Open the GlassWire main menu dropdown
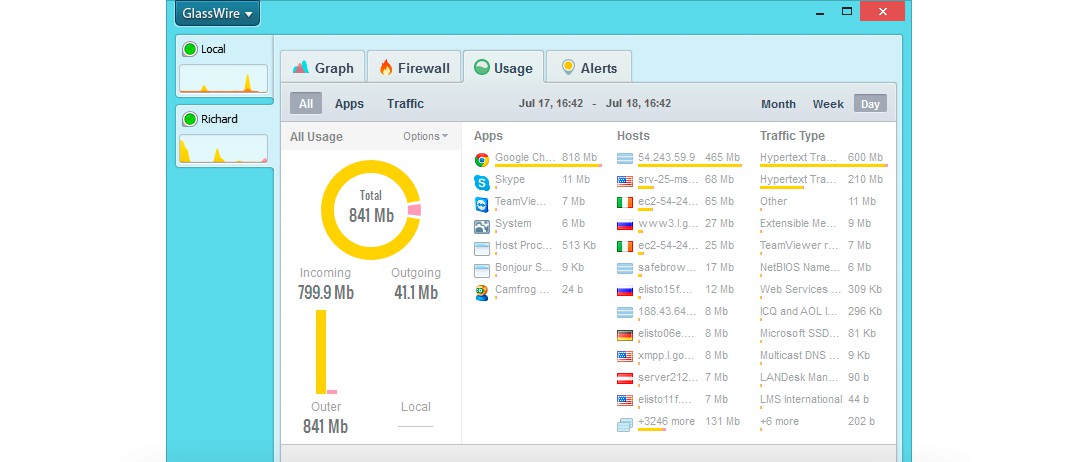Image resolution: width=1078 pixels, height=462 pixels. click(x=217, y=12)
